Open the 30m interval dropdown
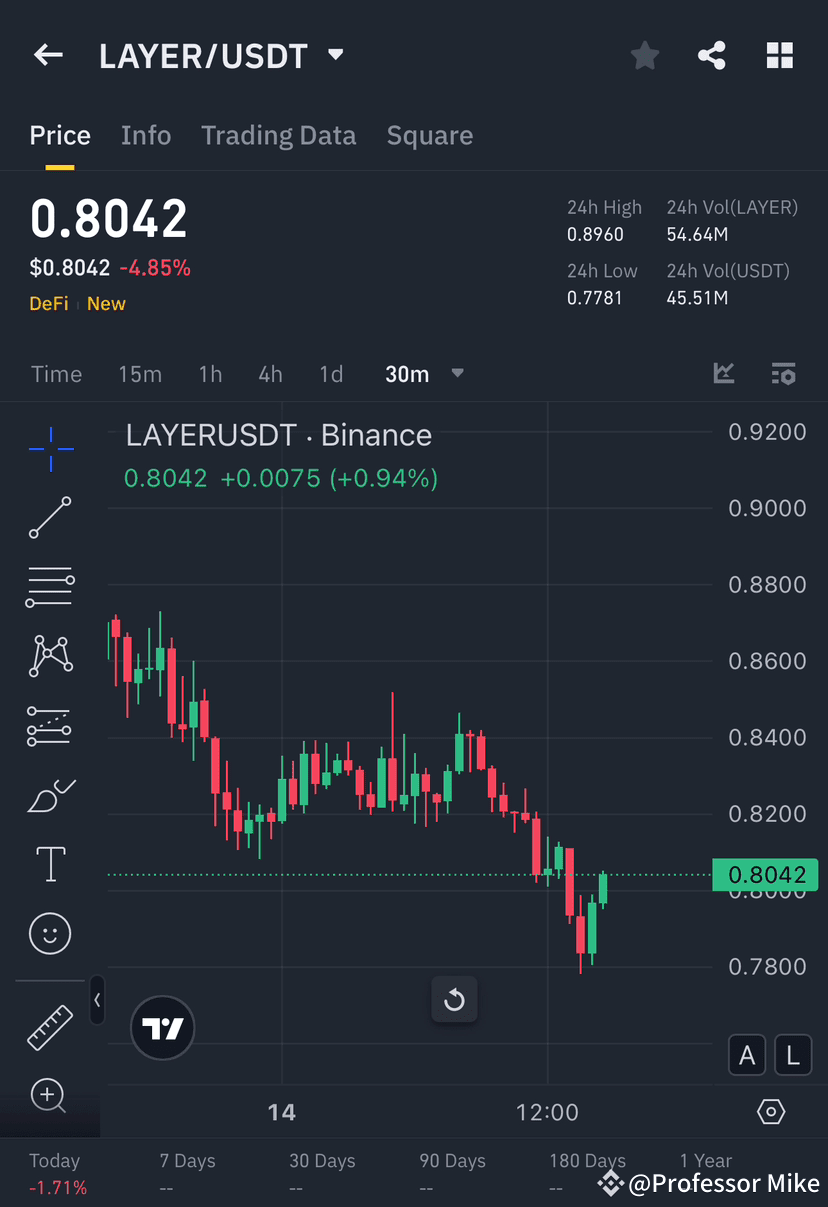The image size is (828, 1207). [425, 374]
